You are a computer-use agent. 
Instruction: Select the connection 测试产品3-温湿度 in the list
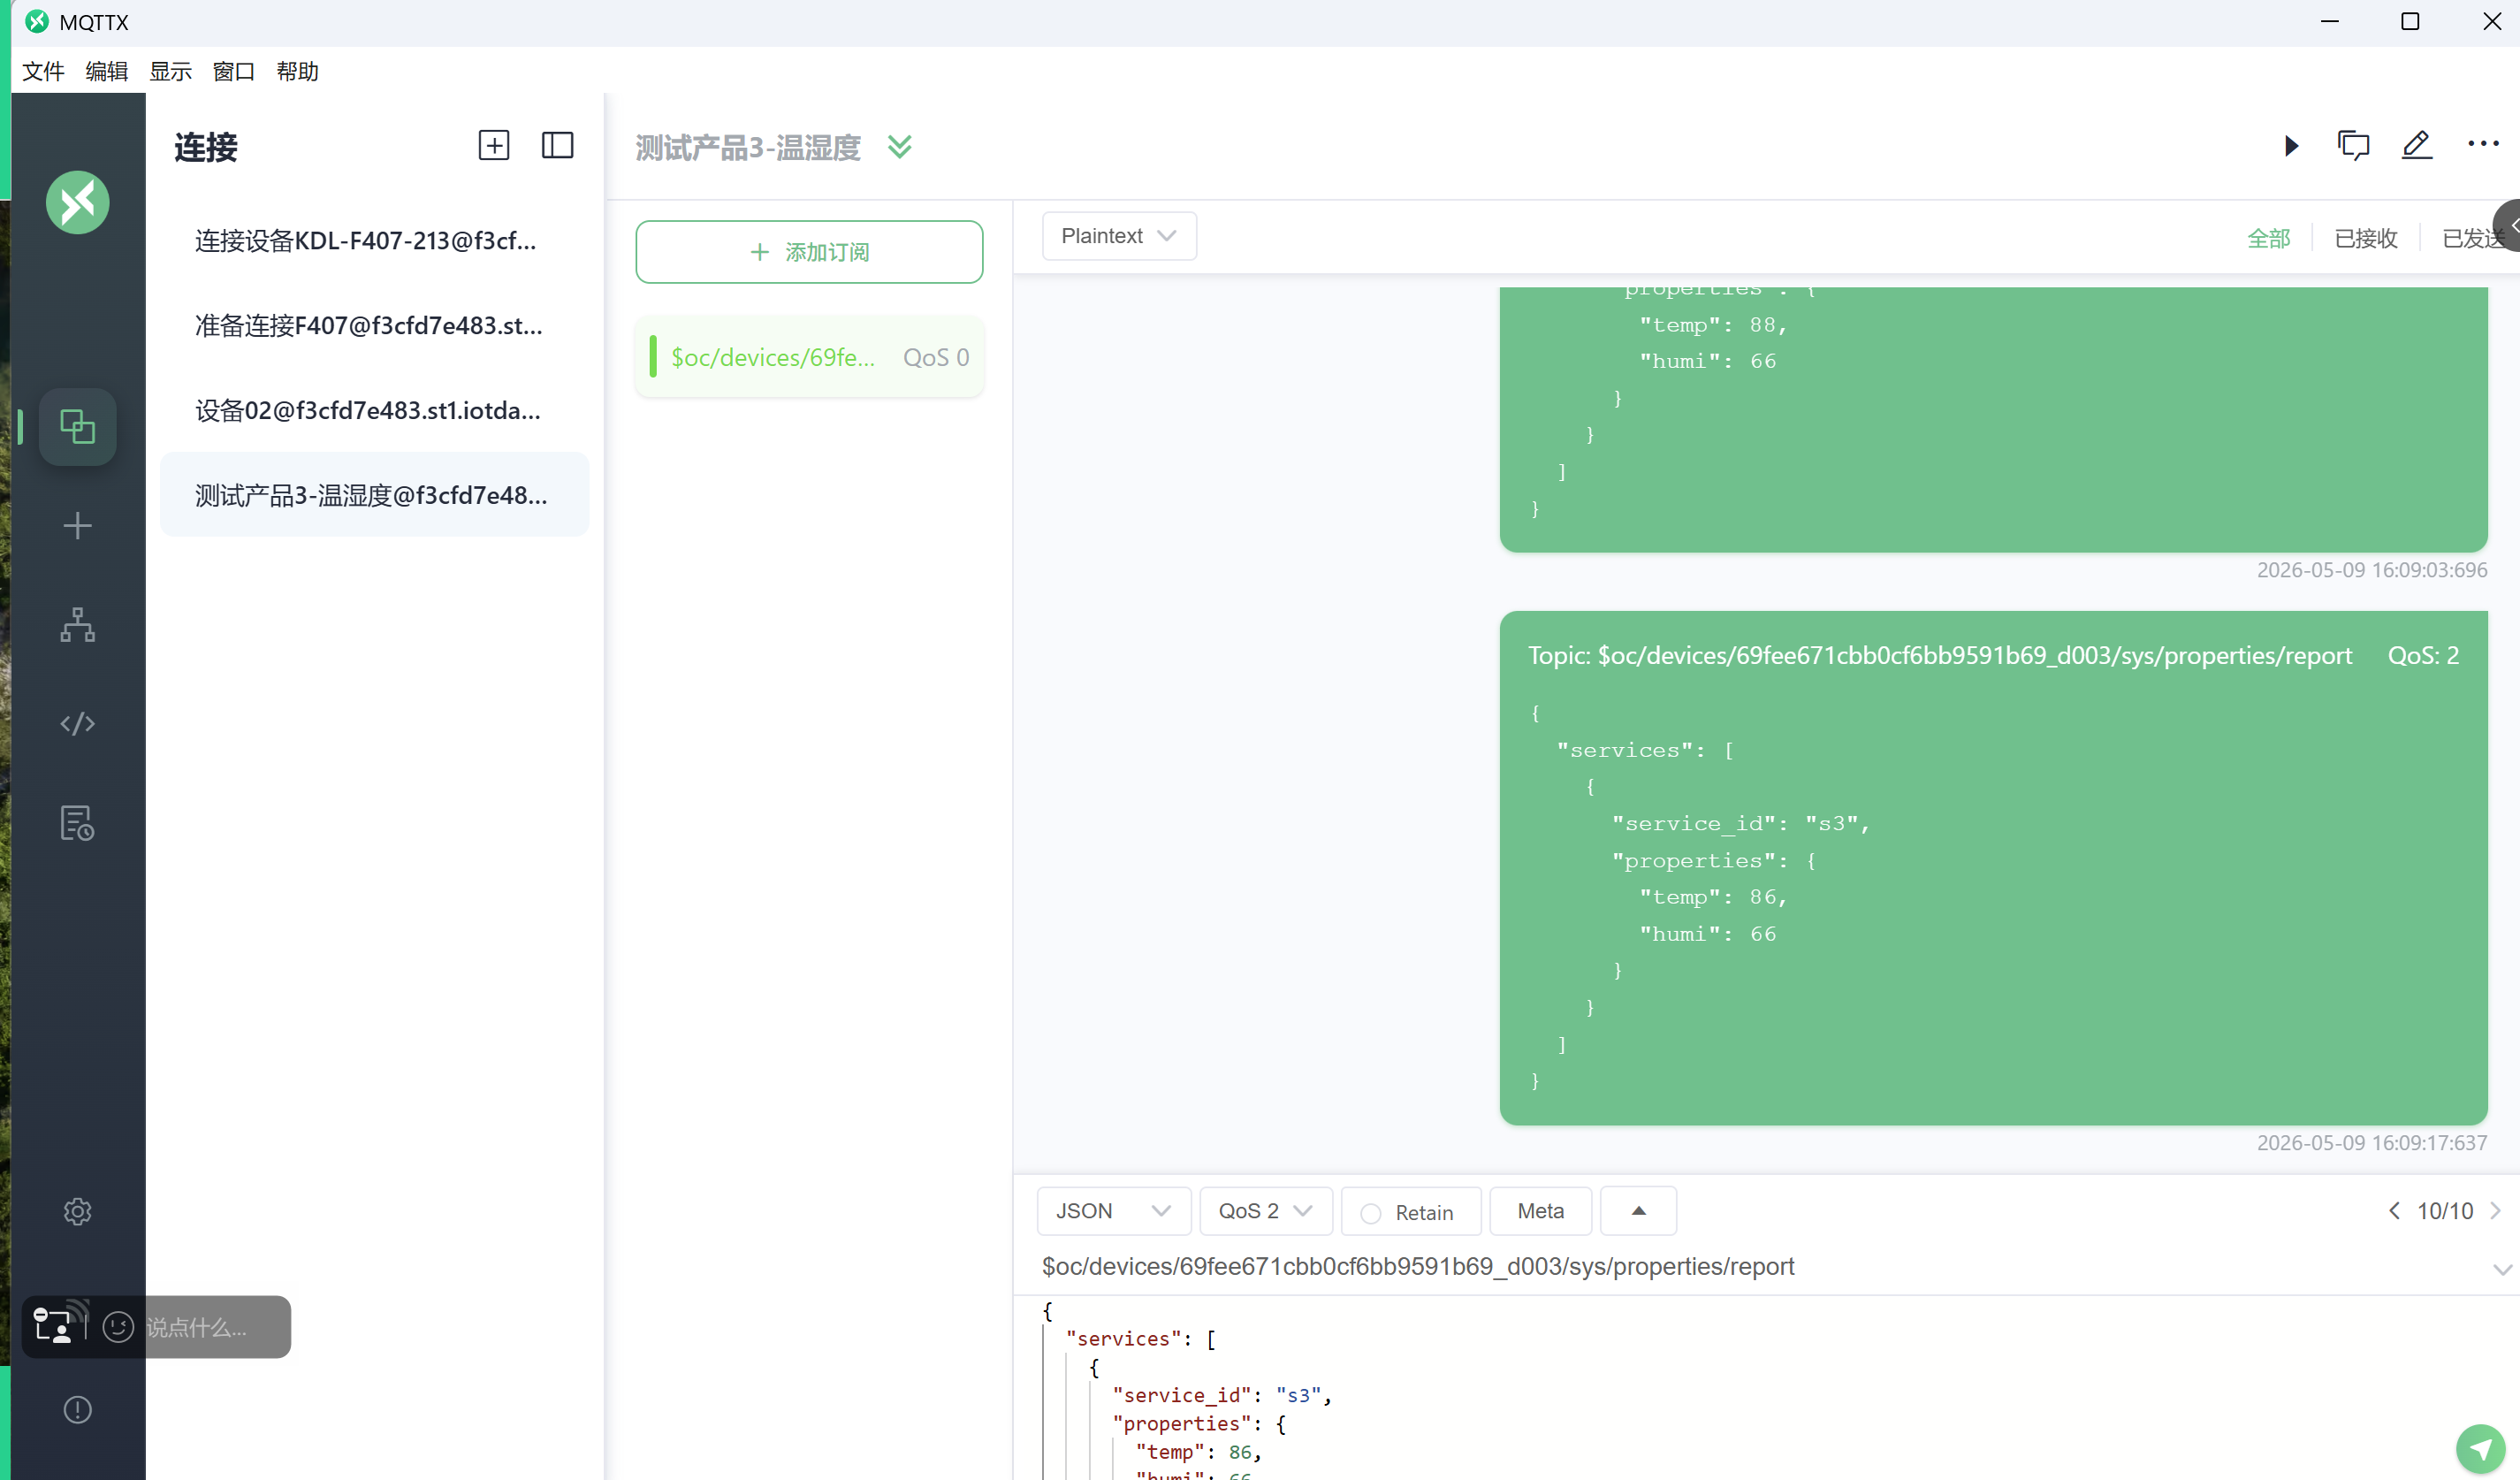coord(374,495)
